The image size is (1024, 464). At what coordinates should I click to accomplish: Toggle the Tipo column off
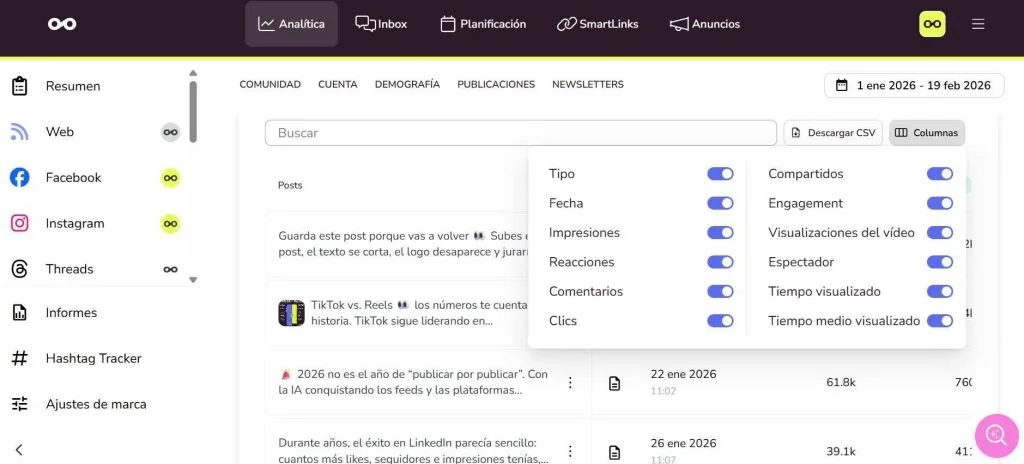[720, 174]
